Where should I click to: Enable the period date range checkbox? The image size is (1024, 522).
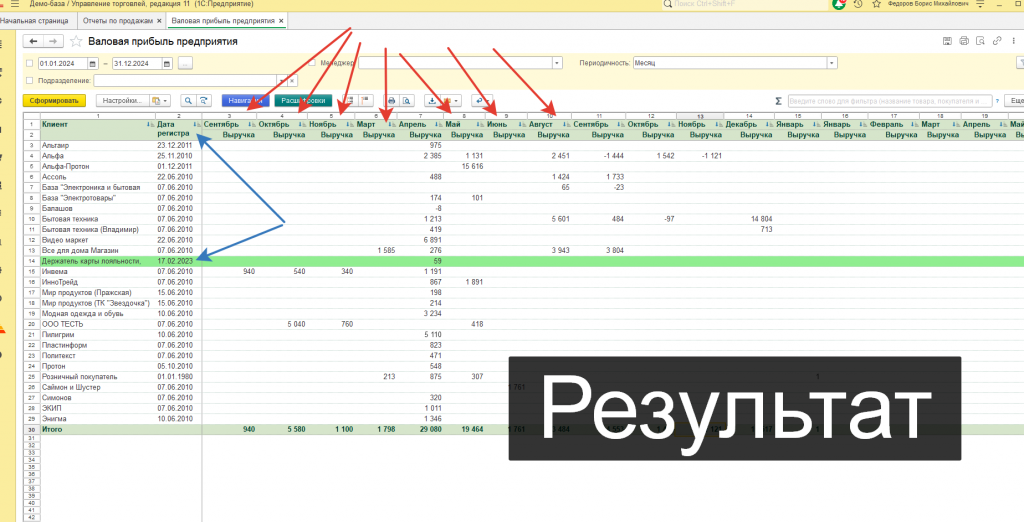click(29, 63)
